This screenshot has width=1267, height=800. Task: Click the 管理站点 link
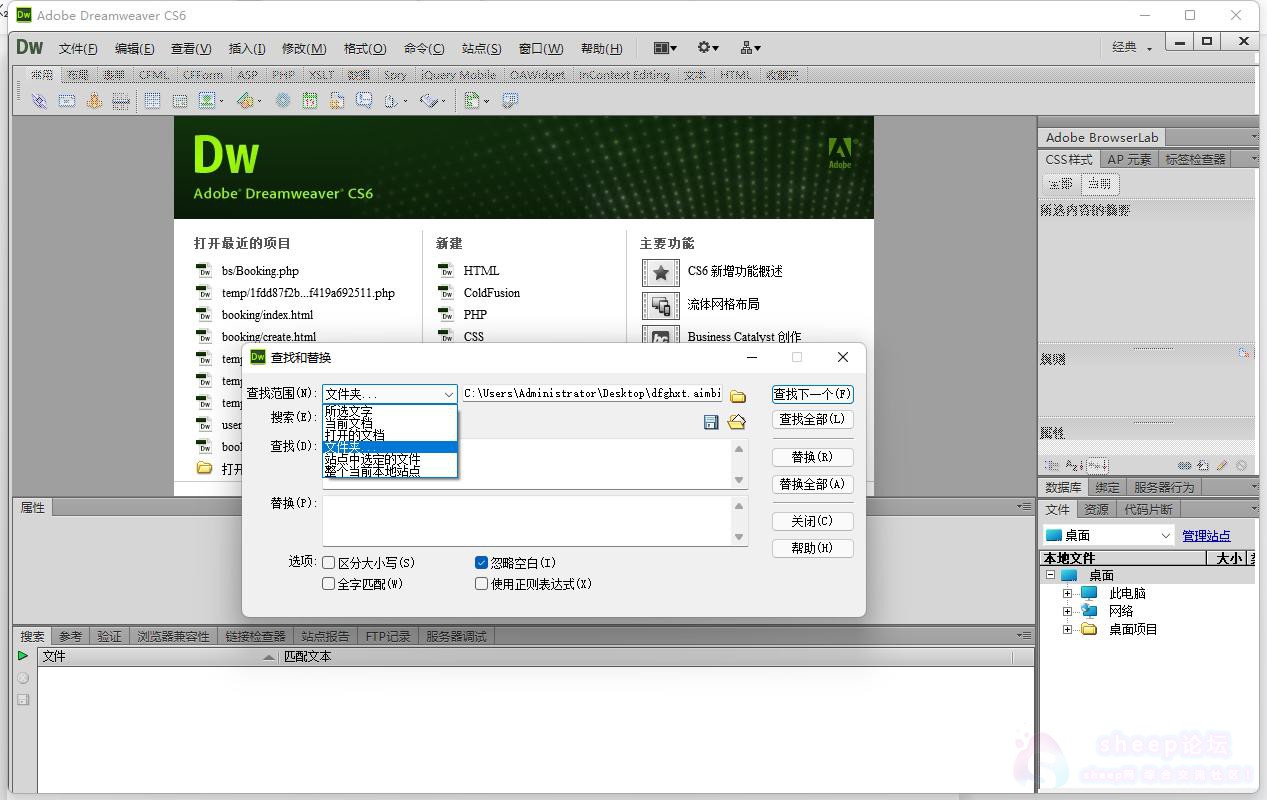(x=1206, y=536)
